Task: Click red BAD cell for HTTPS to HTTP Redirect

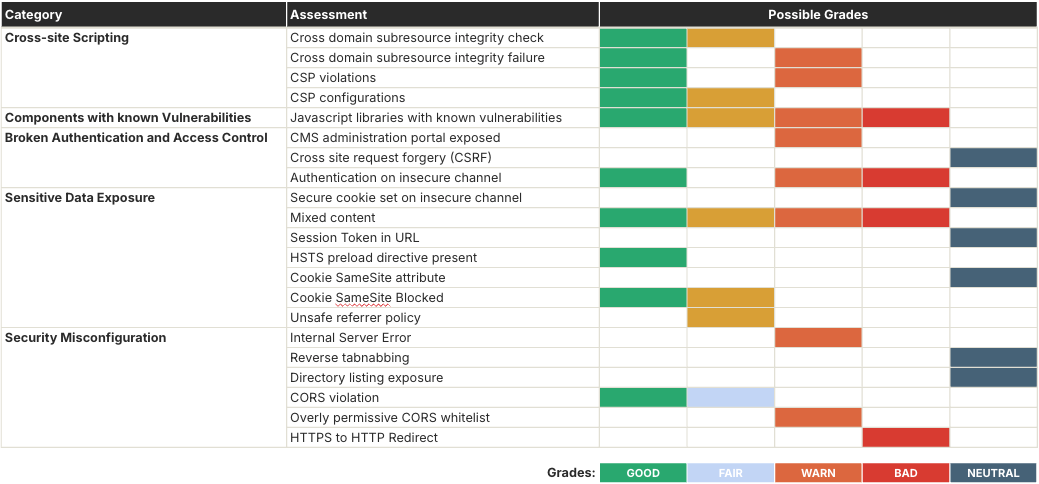Action: pyautogui.click(x=905, y=438)
